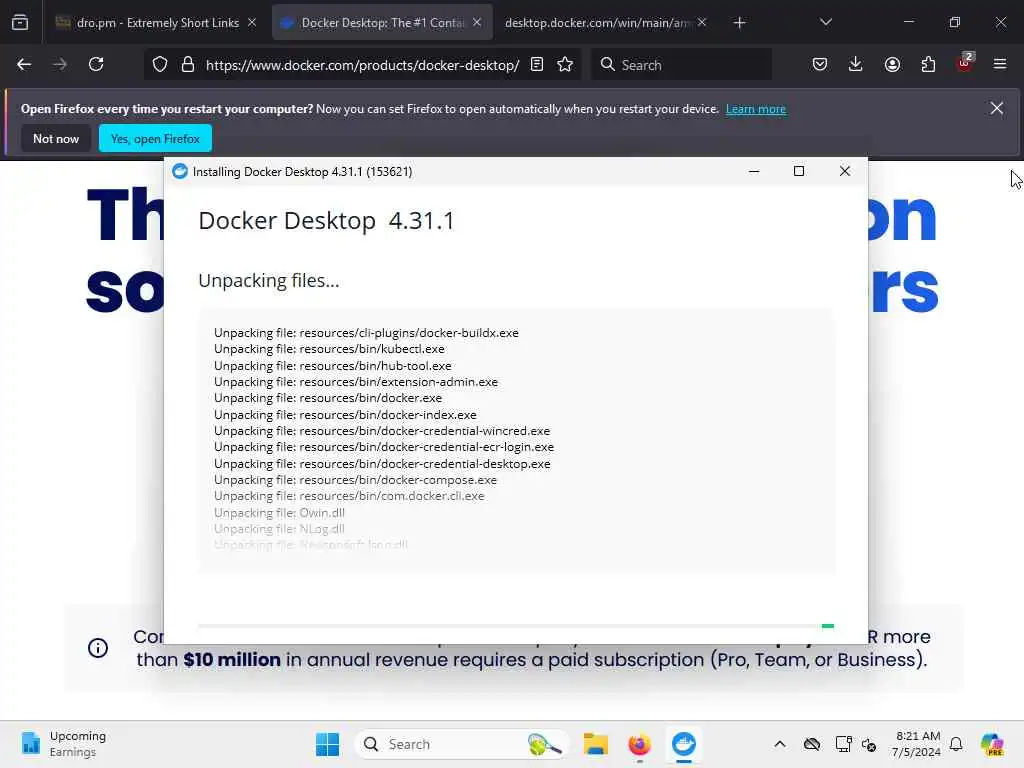Open clock and calendar at 8:21 AM
1024x768 pixels.
coord(917,744)
